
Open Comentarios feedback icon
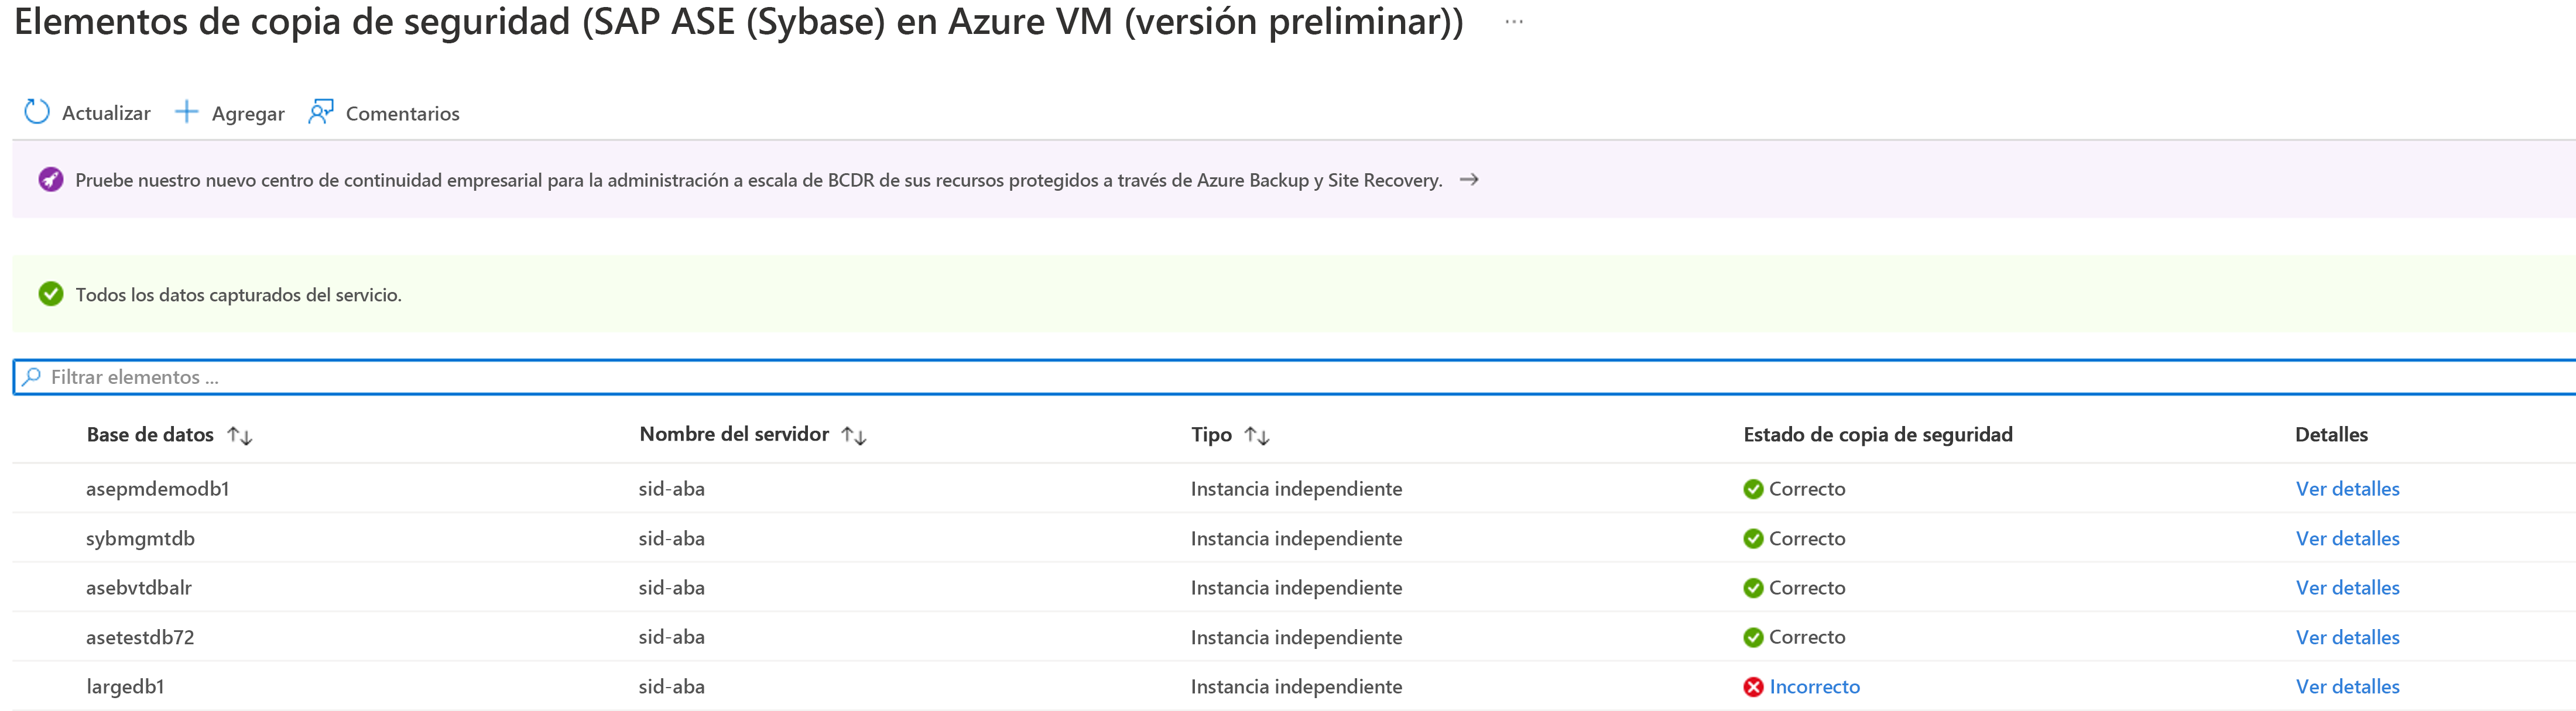[320, 112]
